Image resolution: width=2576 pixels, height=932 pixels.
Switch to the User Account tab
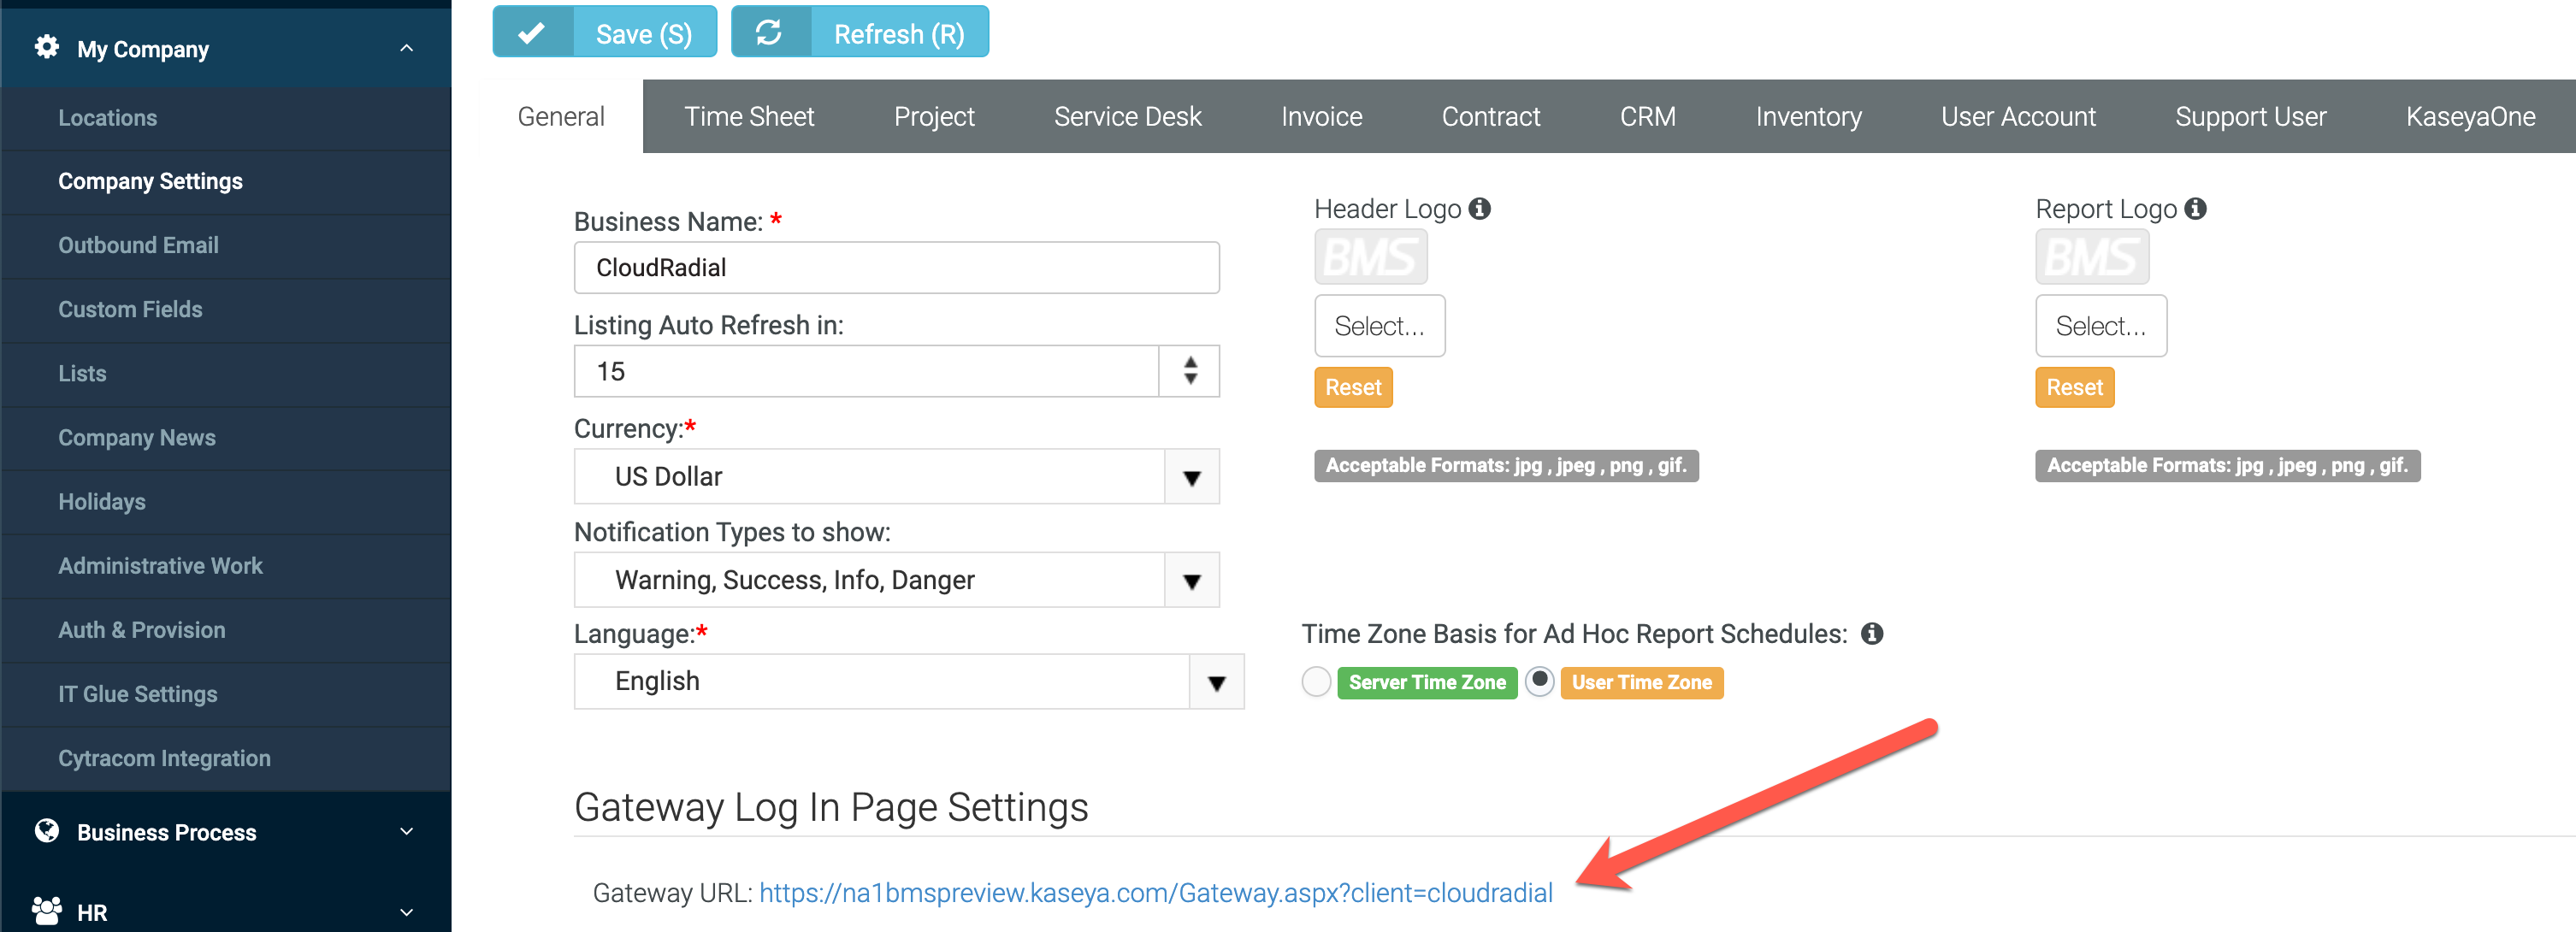point(2018,117)
